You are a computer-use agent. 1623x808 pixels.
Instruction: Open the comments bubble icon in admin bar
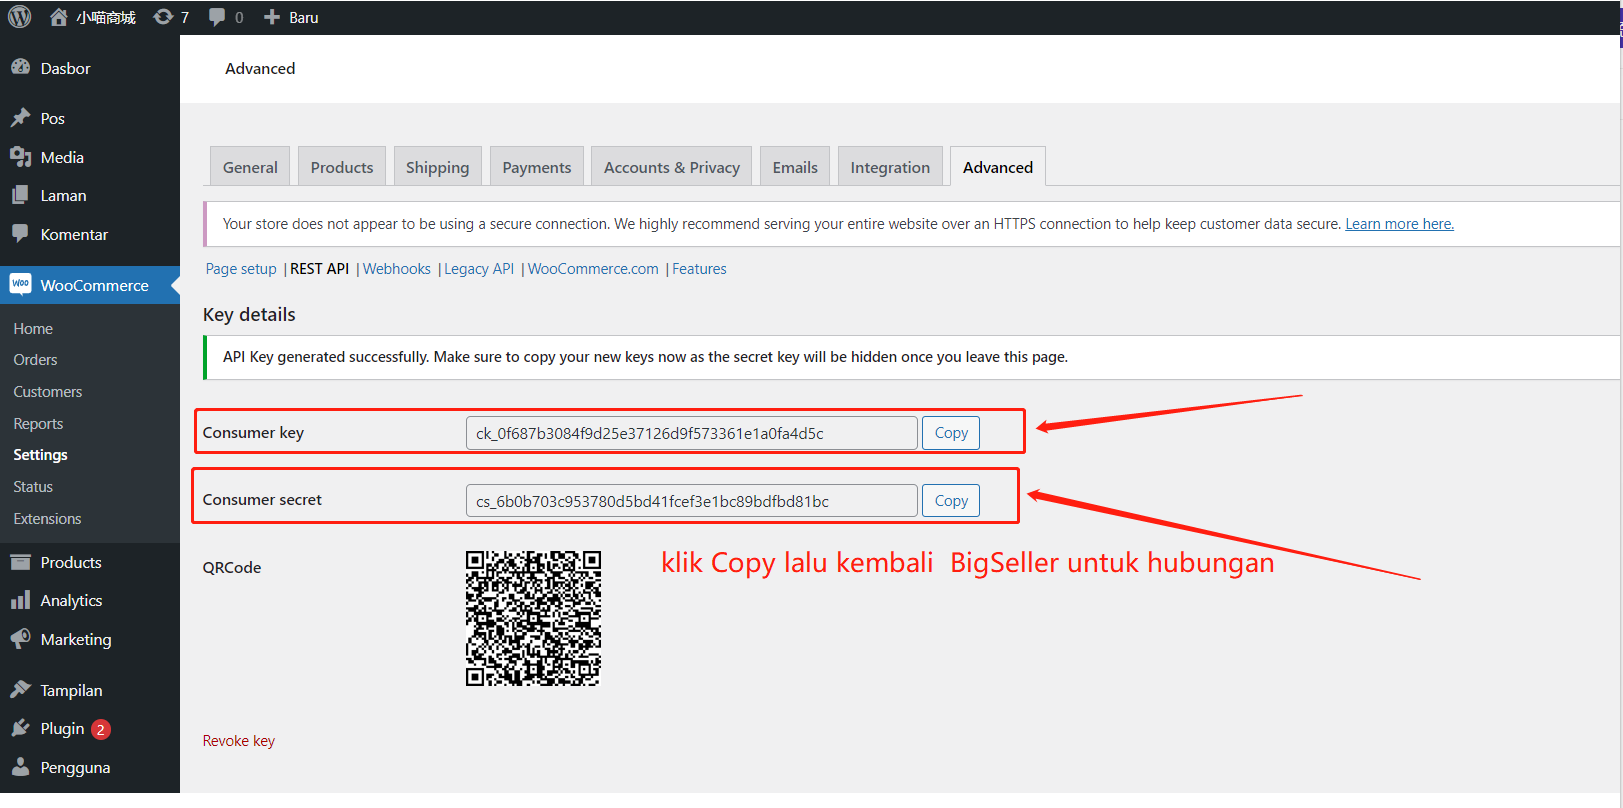coord(217,17)
